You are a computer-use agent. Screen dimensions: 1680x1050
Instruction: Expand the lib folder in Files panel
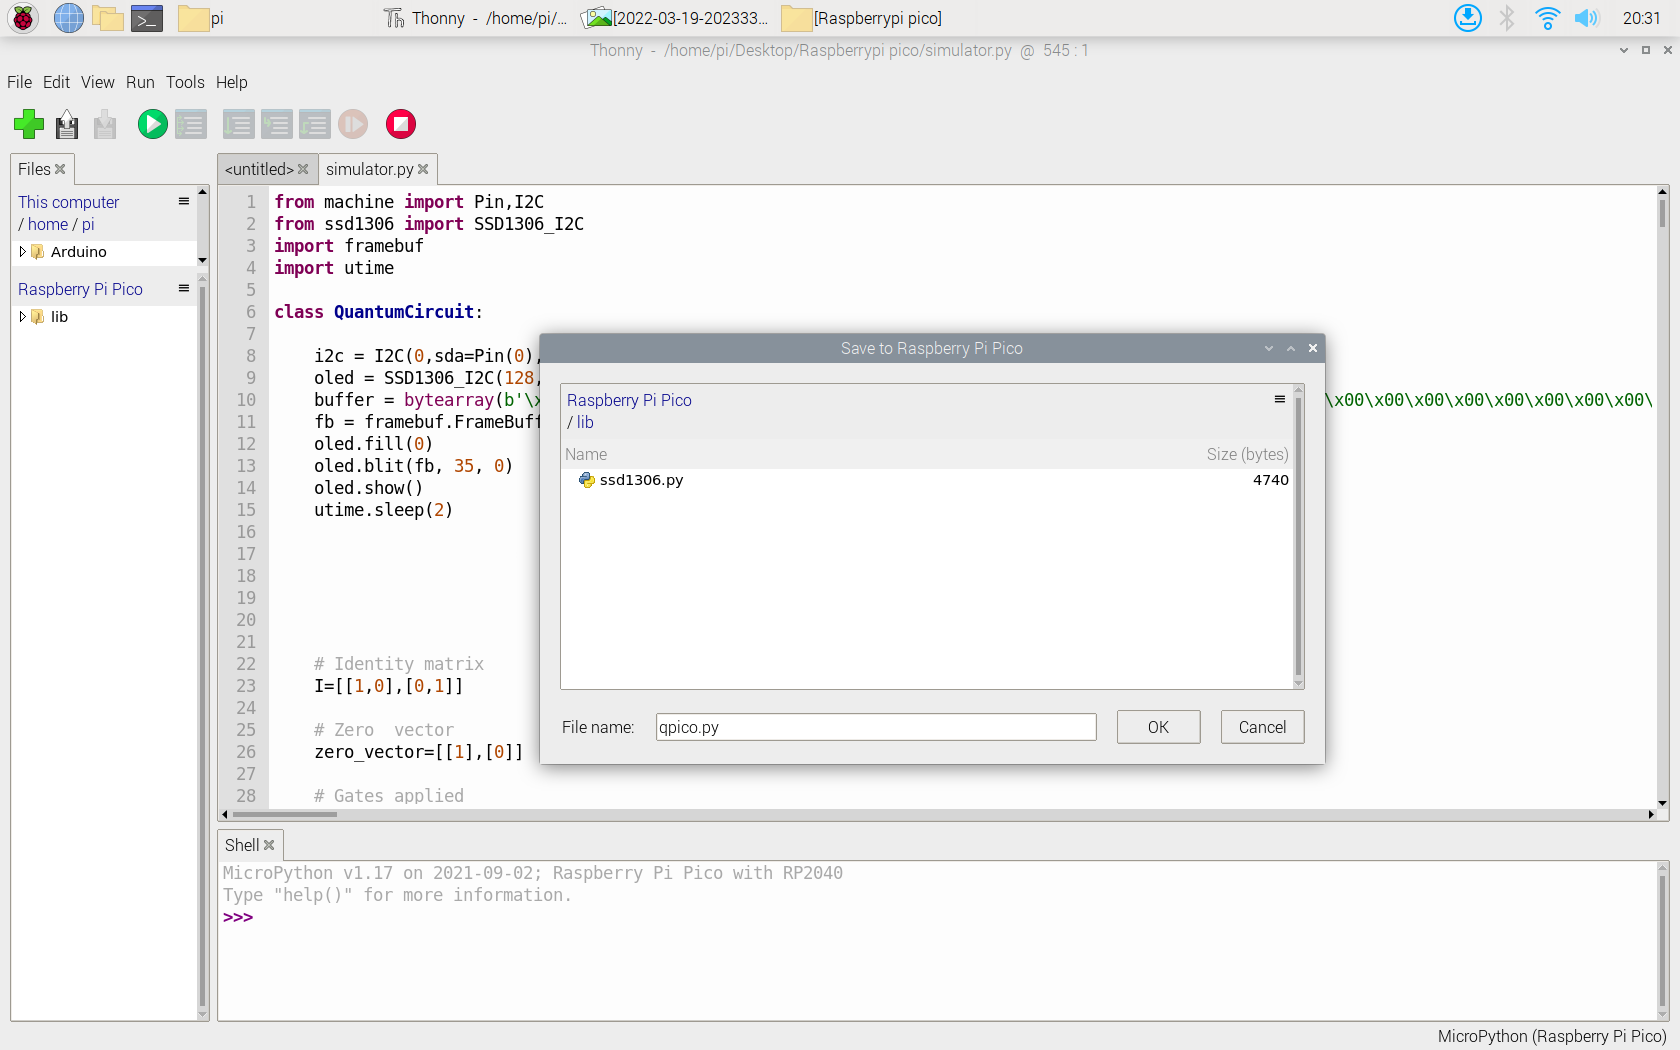[23, 317]
